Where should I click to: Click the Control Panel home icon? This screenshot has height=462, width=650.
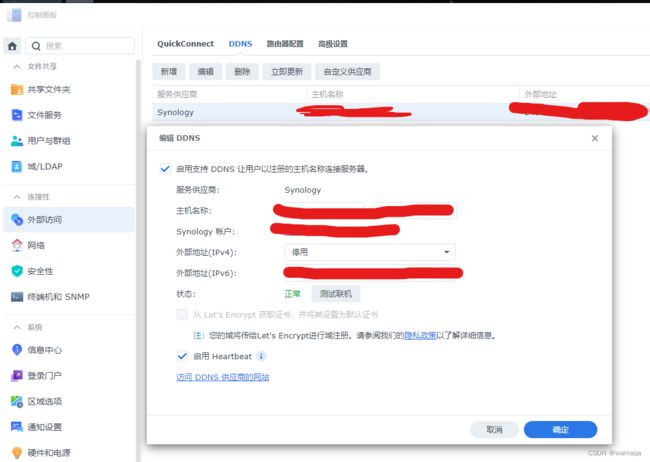click(x=12, y=46)
